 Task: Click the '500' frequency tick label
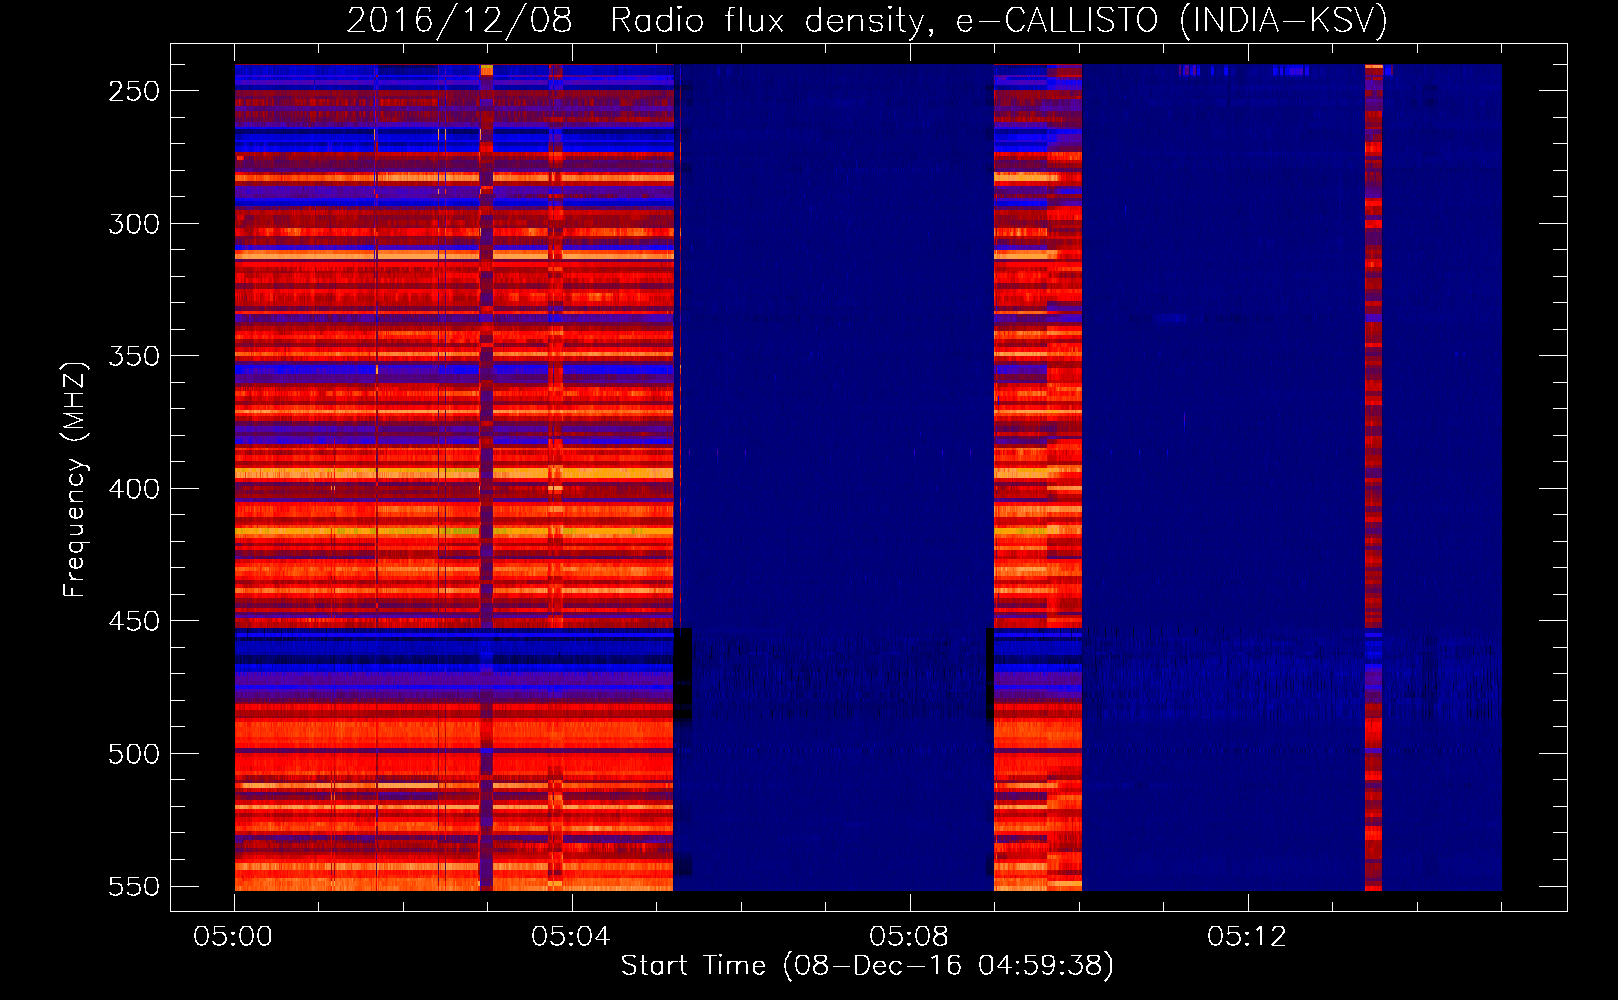(x=134, y=754)
